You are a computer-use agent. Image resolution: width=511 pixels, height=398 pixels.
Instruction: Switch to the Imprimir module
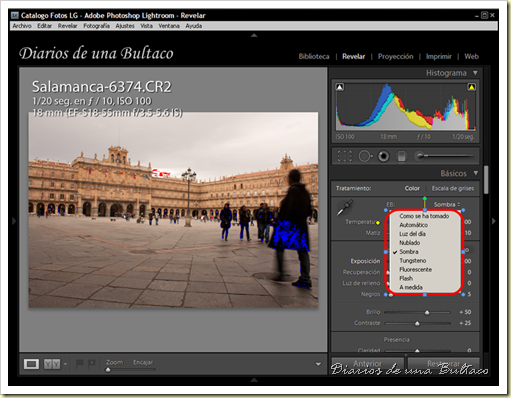tap(438, 56)
